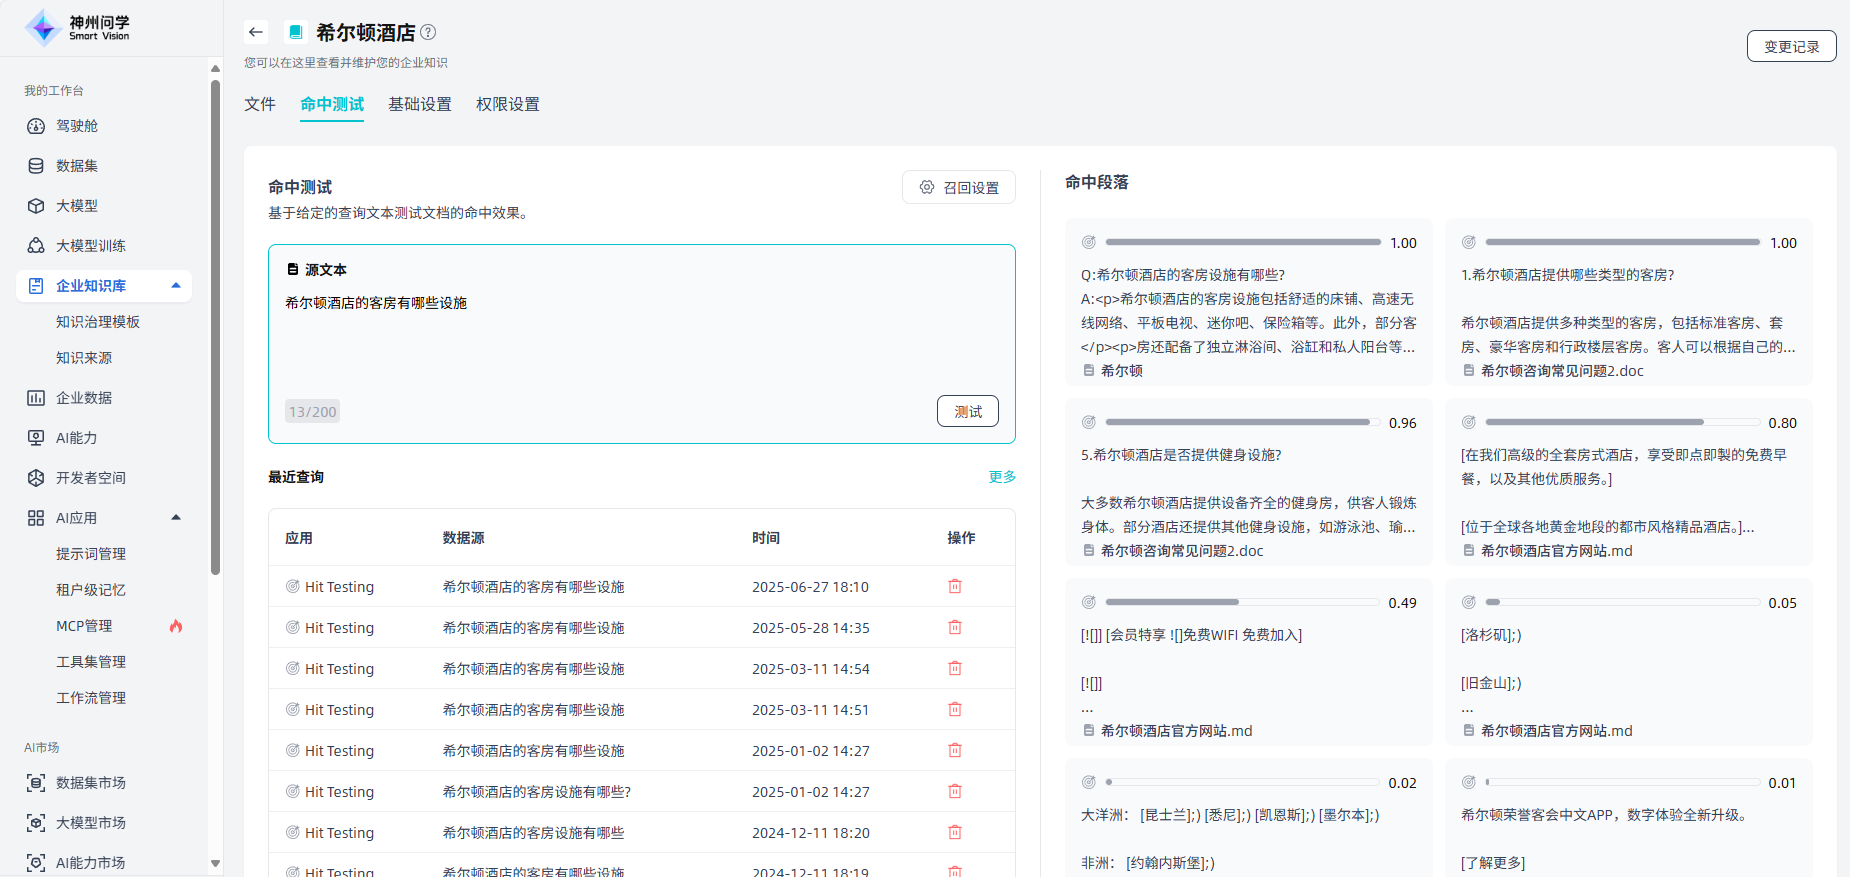Collapse the 企业知识库 menu section
This screenshot has height=877, width=1850.
(x=176, y=286)
